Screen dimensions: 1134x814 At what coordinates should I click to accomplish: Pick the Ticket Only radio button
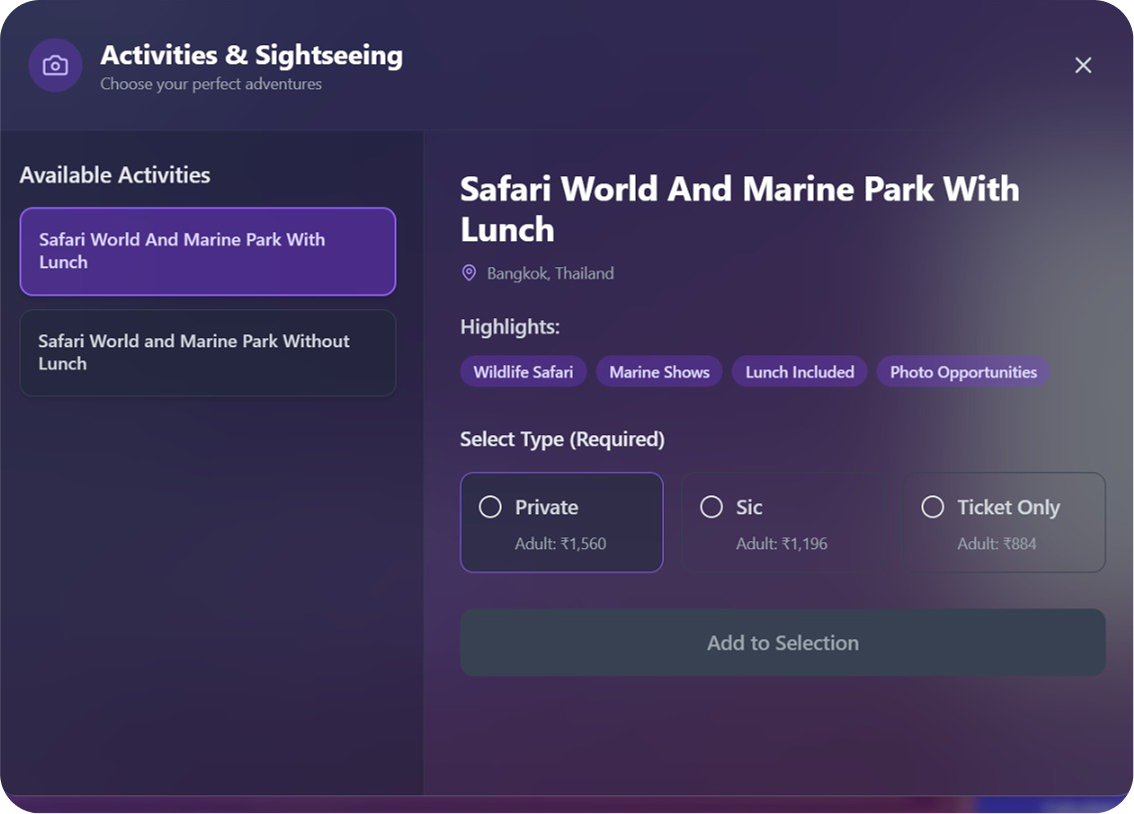coord(932,507)
